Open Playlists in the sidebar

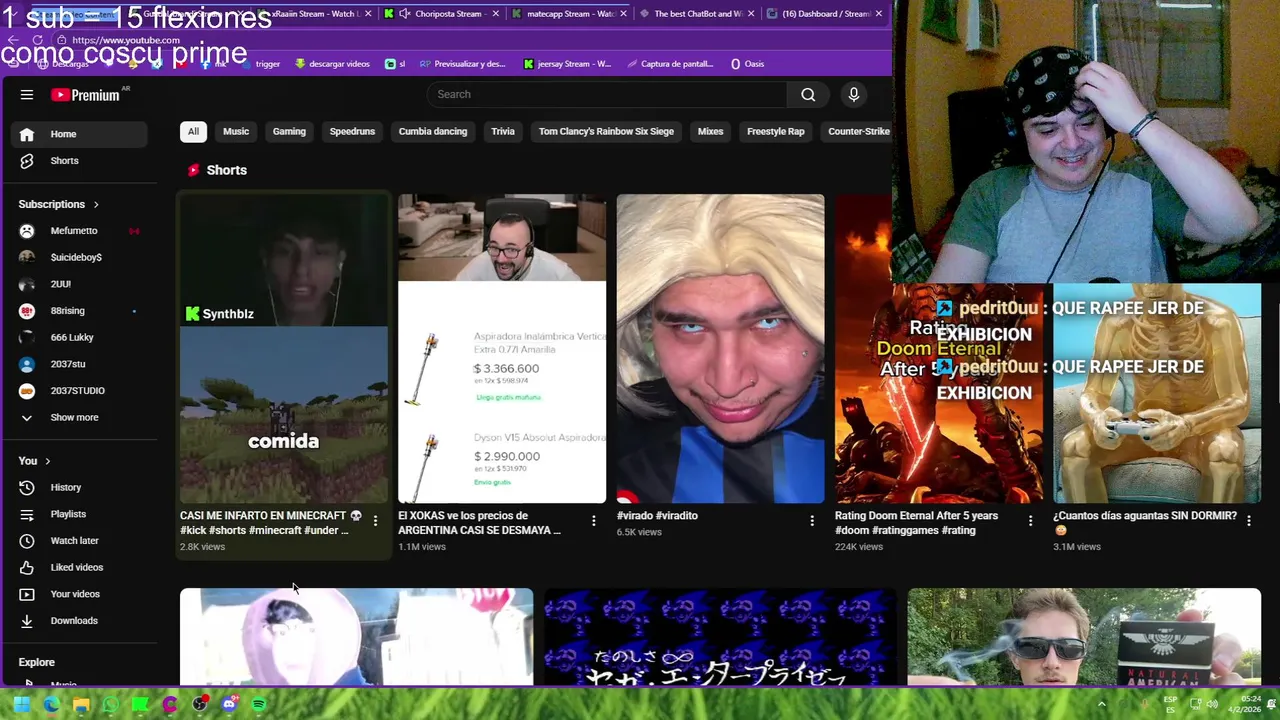(78, 514)
